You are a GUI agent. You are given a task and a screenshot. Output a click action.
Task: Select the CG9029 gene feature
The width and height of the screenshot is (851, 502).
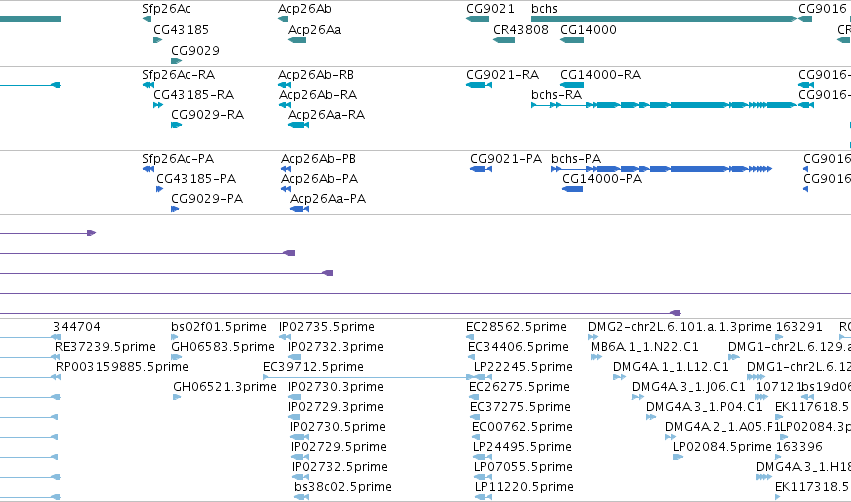[x=176, y=61]
